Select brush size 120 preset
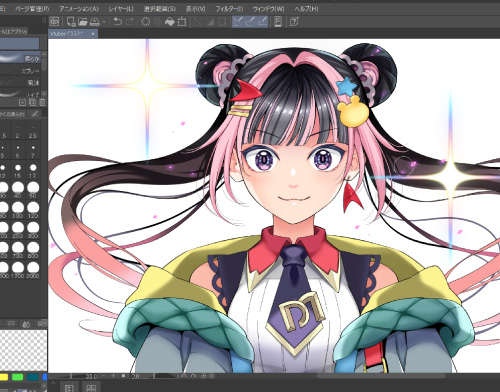 coord(33,210)
